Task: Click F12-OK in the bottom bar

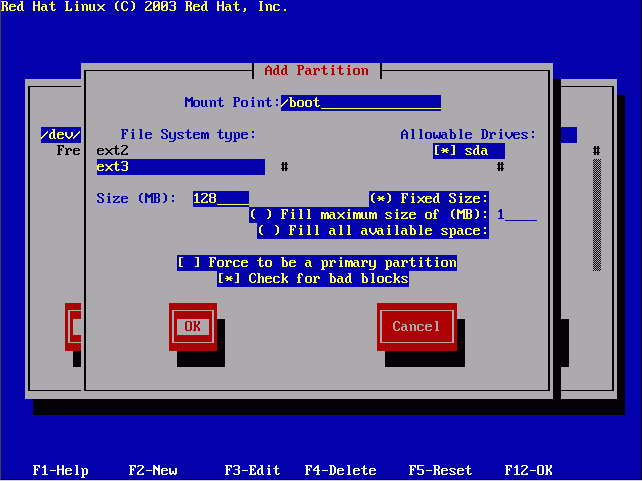Action: click(x=529, y=470)
